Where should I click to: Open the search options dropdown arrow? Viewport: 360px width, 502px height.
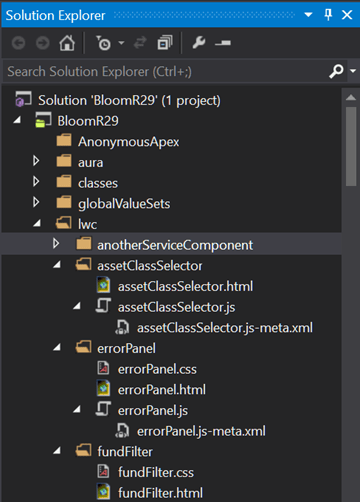pyautogui.click(x=353, y=71)
